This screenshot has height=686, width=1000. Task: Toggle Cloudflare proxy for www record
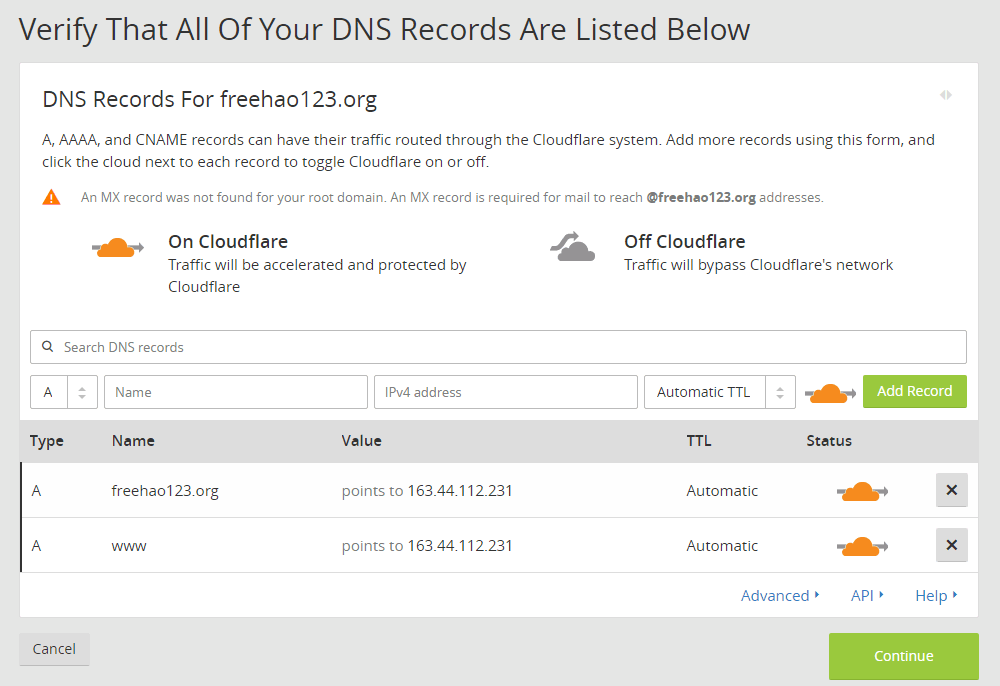861,546
